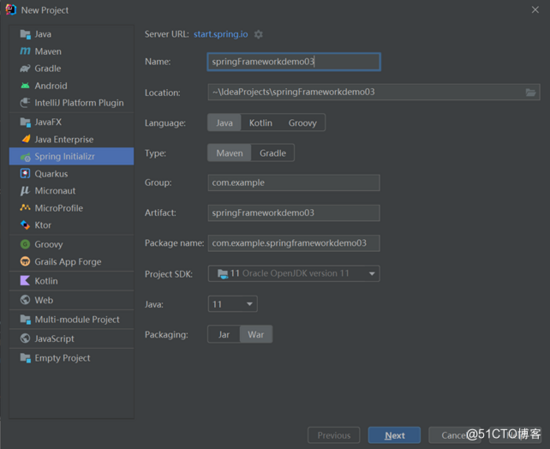550x449 pixels.
Task: Set language to Kotlin
Action: click(x=261, y=123)
